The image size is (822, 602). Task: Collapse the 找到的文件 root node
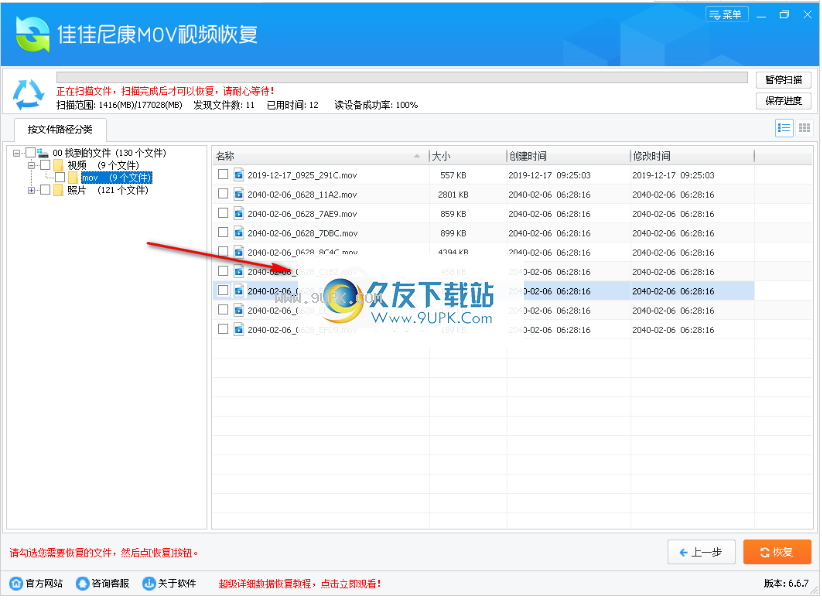pos(16,153)
